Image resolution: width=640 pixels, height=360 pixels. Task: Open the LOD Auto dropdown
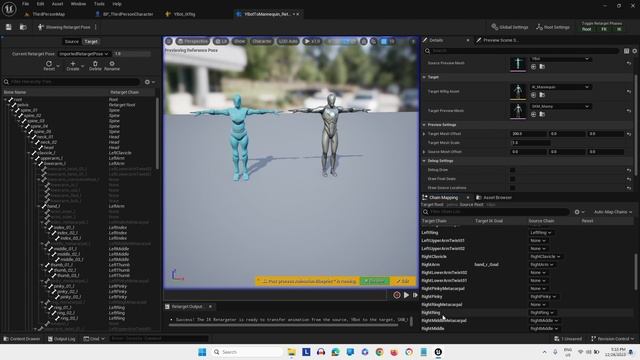click(288, 41)
